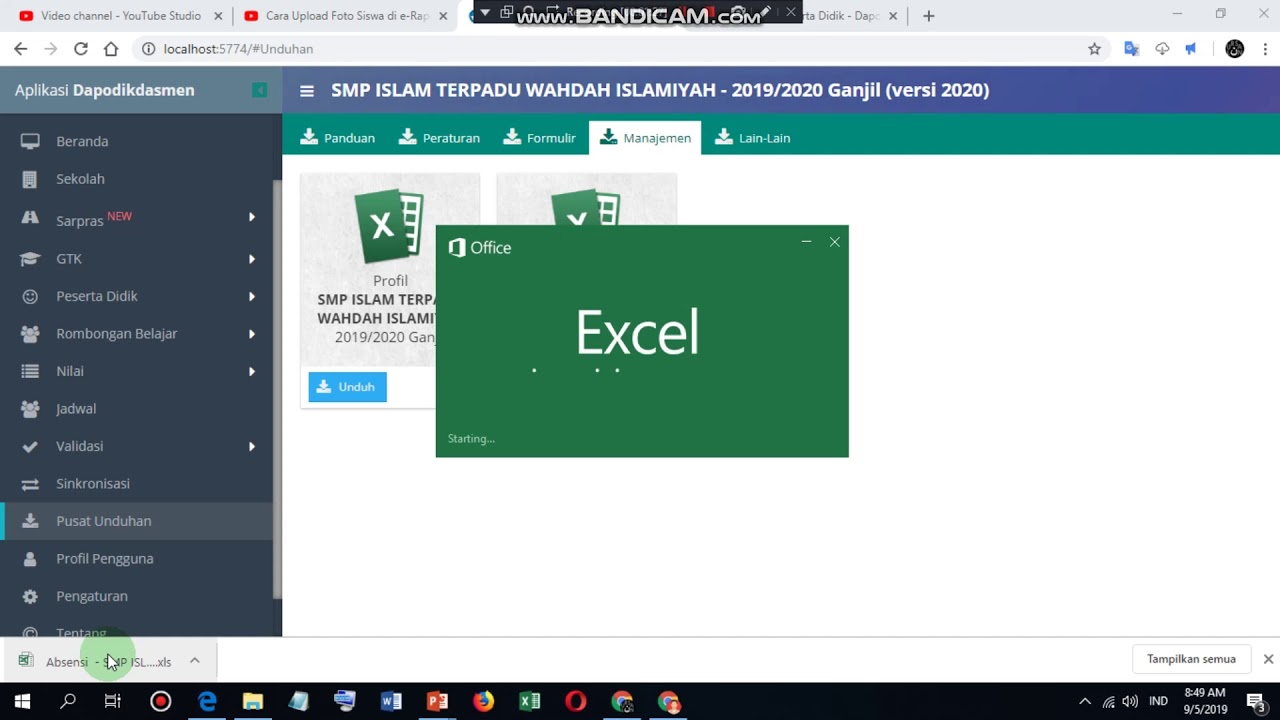Open PowerPoint from the taskbar
The width and height of the screenshot is (1280, 720).
click(437, 701)
